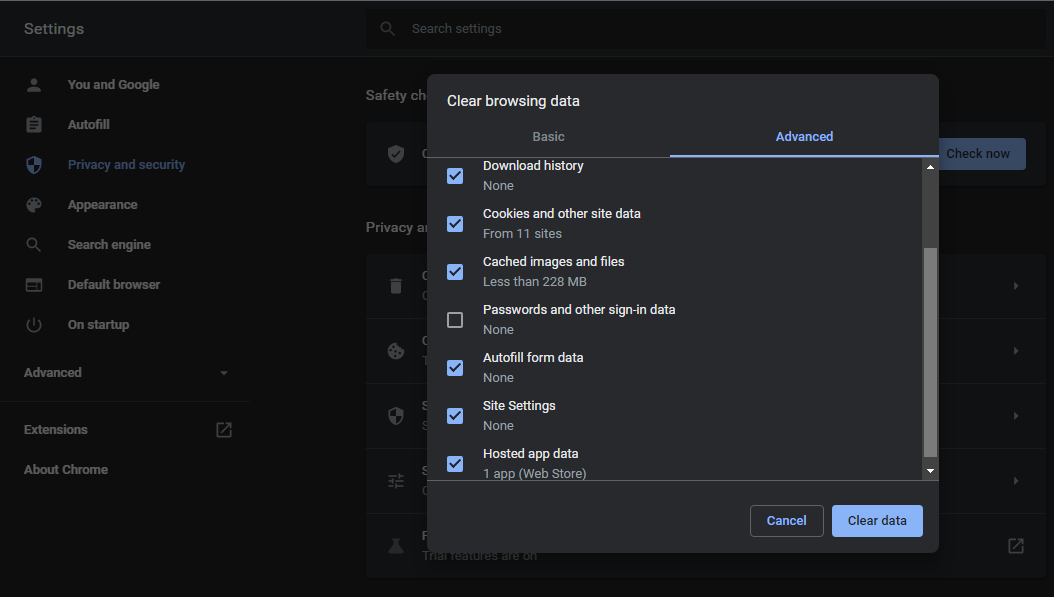Click the Autofill clipboard icon
Image resolution: width=1054 pixels, height=597 pixels.
(34, 125)
